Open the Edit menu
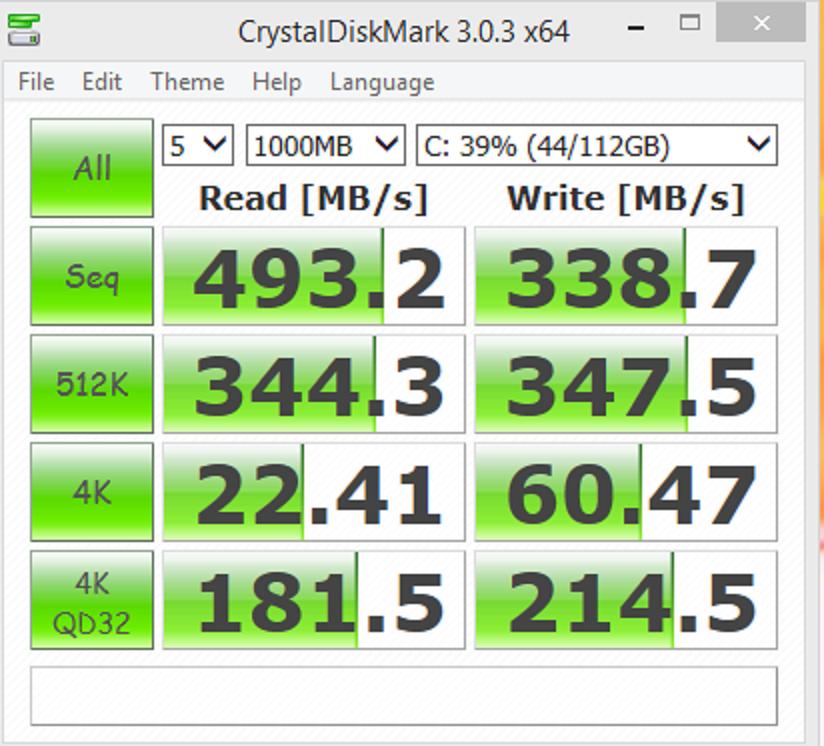Image resolution: width=824 pixels, height=746 pixels. [x=102, y=82]
